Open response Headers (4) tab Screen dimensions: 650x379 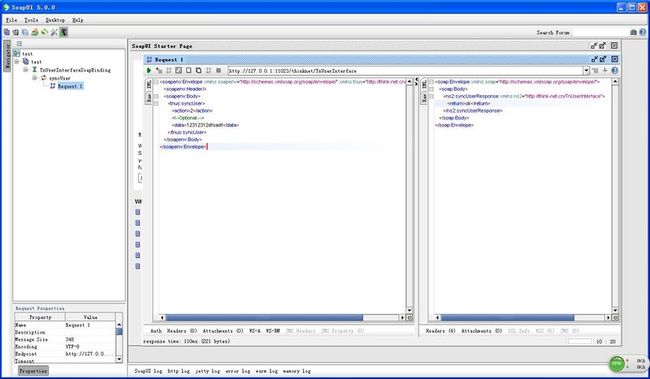click(x=440, y=331)
